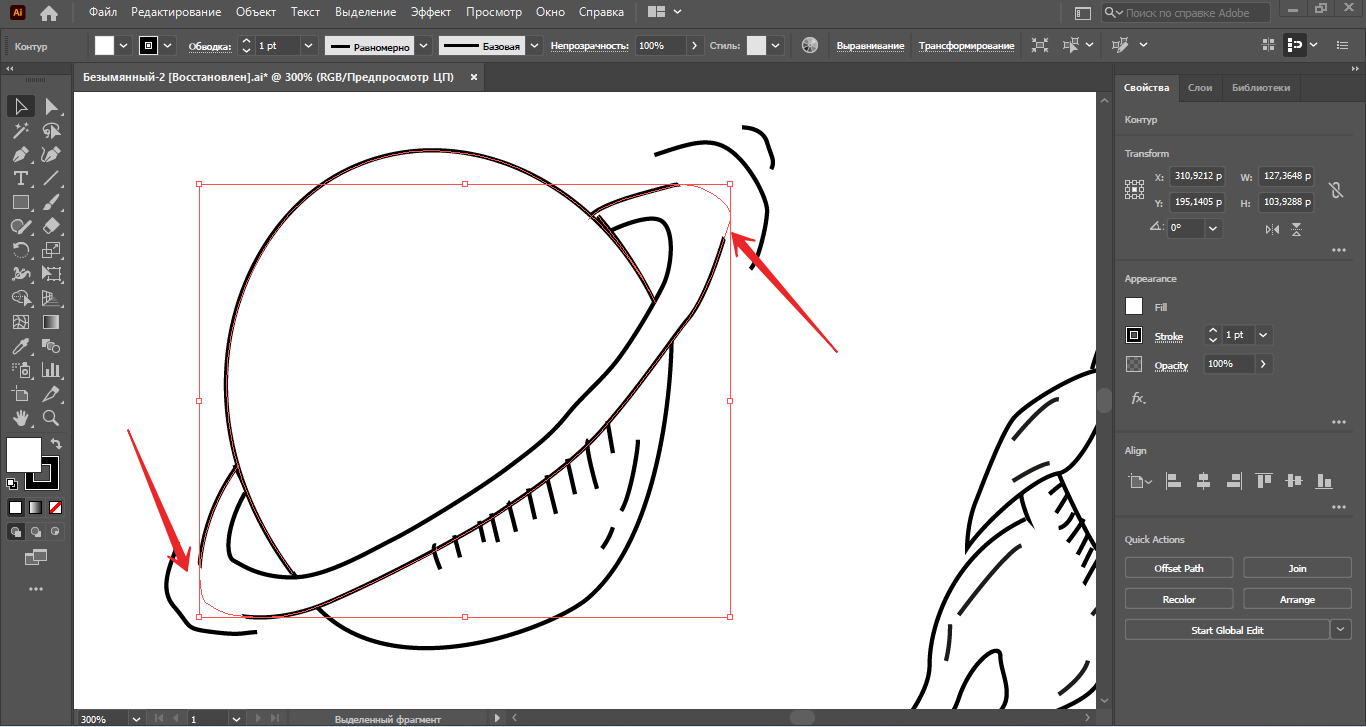Select the Zoom tool
The width and height of the screenshot is (1366, 727).
pos(51,418)
